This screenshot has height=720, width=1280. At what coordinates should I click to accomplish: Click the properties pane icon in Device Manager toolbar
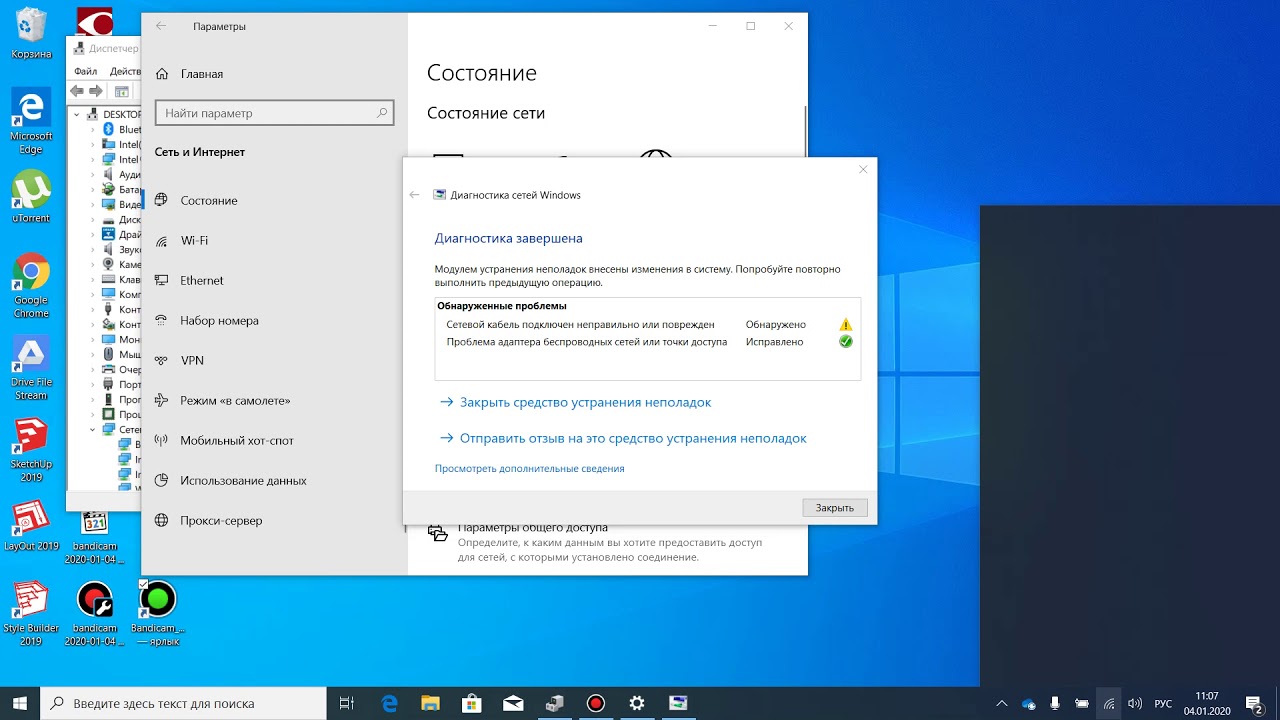[122, 91]
